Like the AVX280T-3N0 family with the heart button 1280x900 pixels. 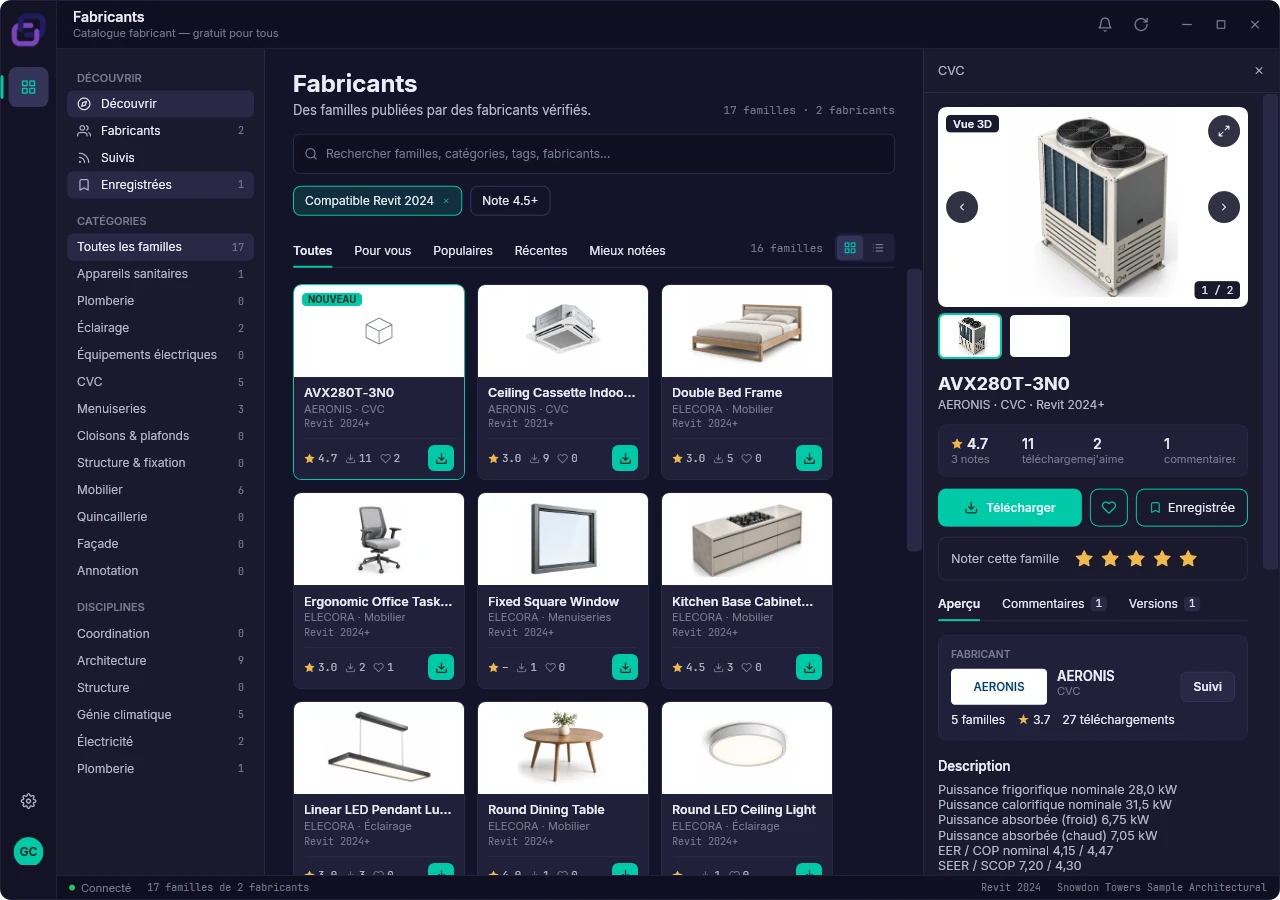pos(1108,508)
